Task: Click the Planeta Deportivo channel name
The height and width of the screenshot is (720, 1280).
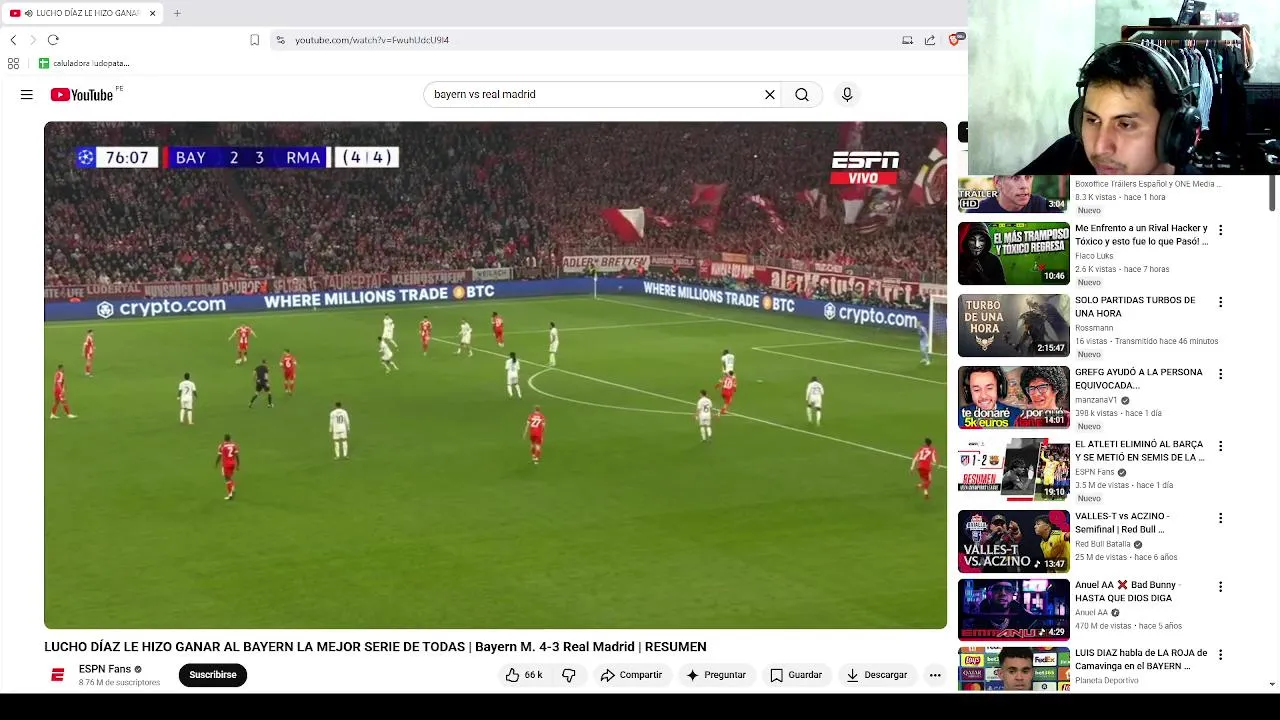Action: tap(1107, 681)
